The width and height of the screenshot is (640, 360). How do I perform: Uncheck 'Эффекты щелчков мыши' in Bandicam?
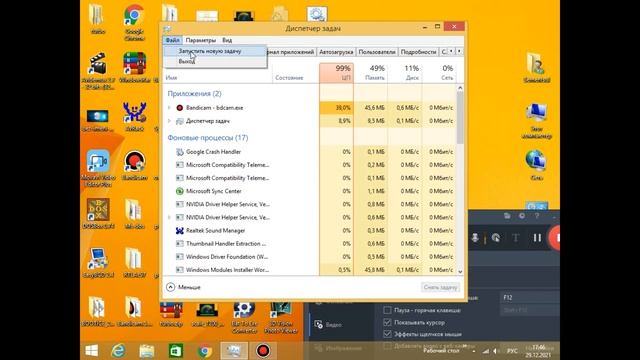[387, 334]
